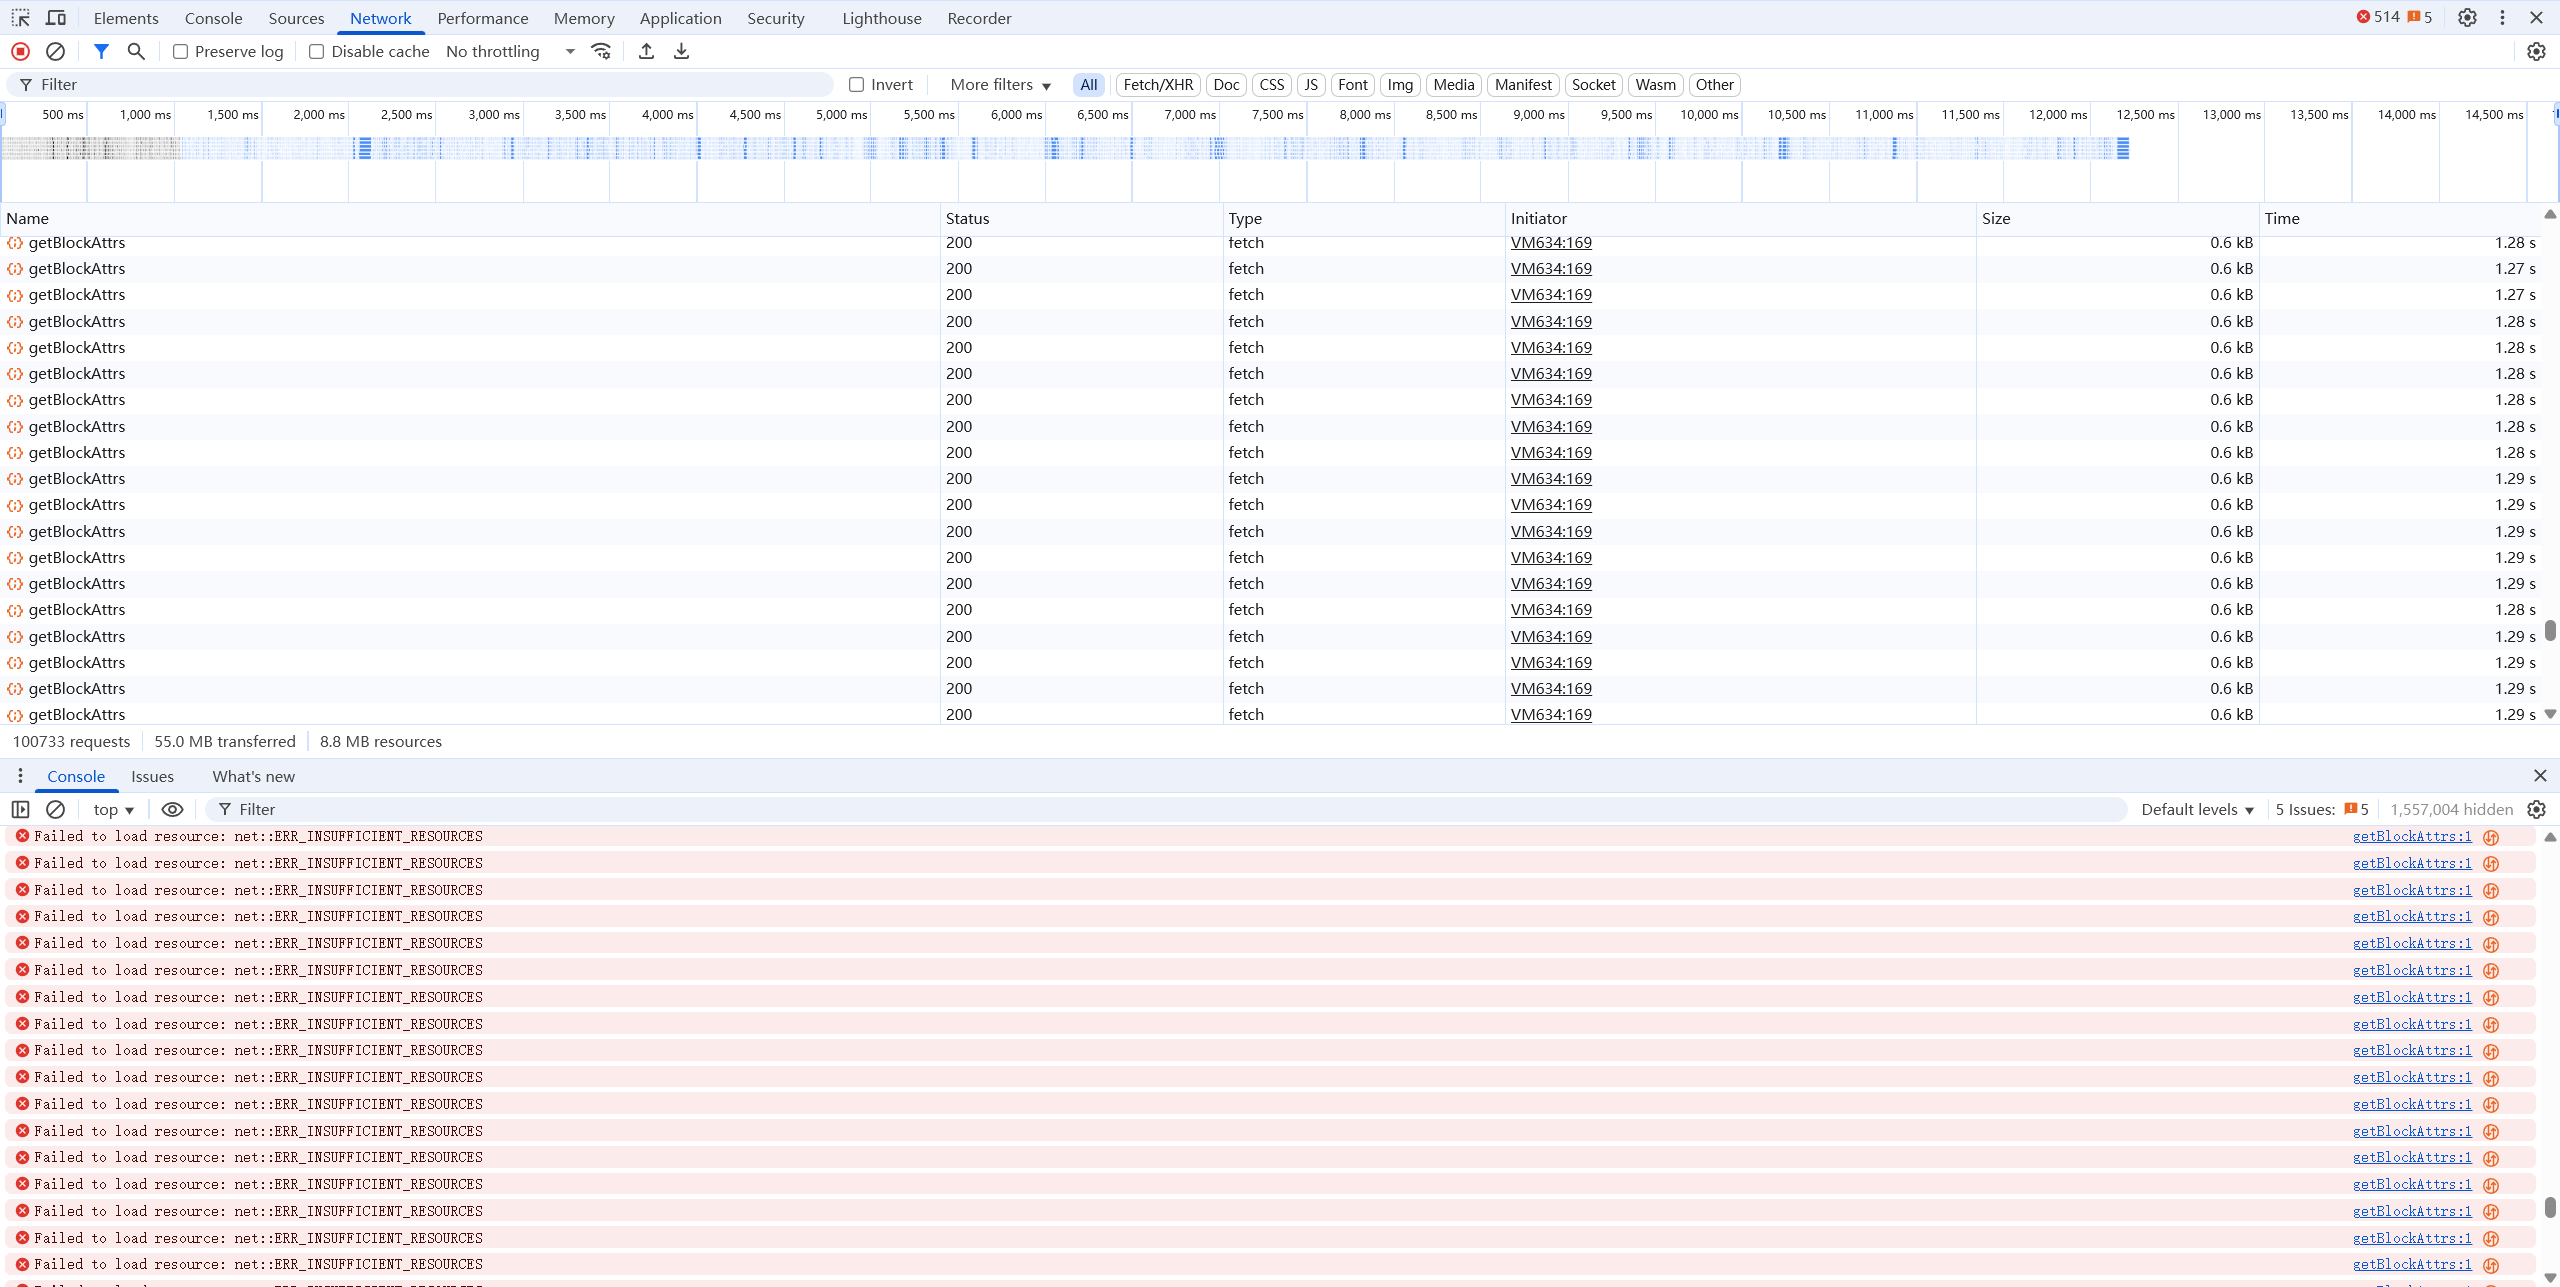Open VM634:169 initiator link in first row
Viewport: 2560px width, 1287px height.
pyautogui.click(x=1550, y=243)
